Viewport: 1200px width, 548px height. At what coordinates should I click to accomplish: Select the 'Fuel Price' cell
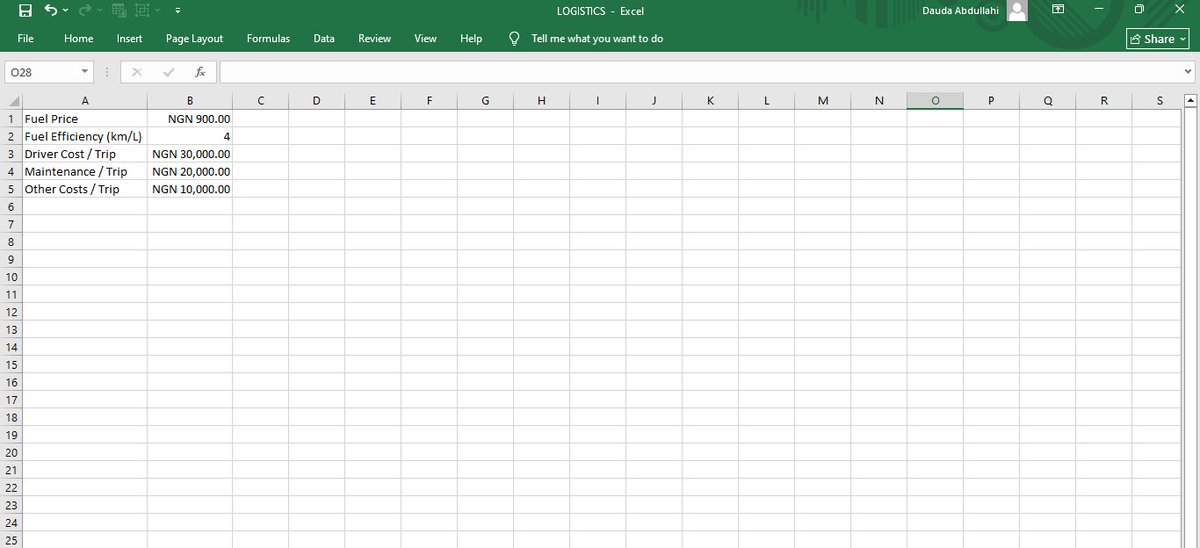coord(84,119)
